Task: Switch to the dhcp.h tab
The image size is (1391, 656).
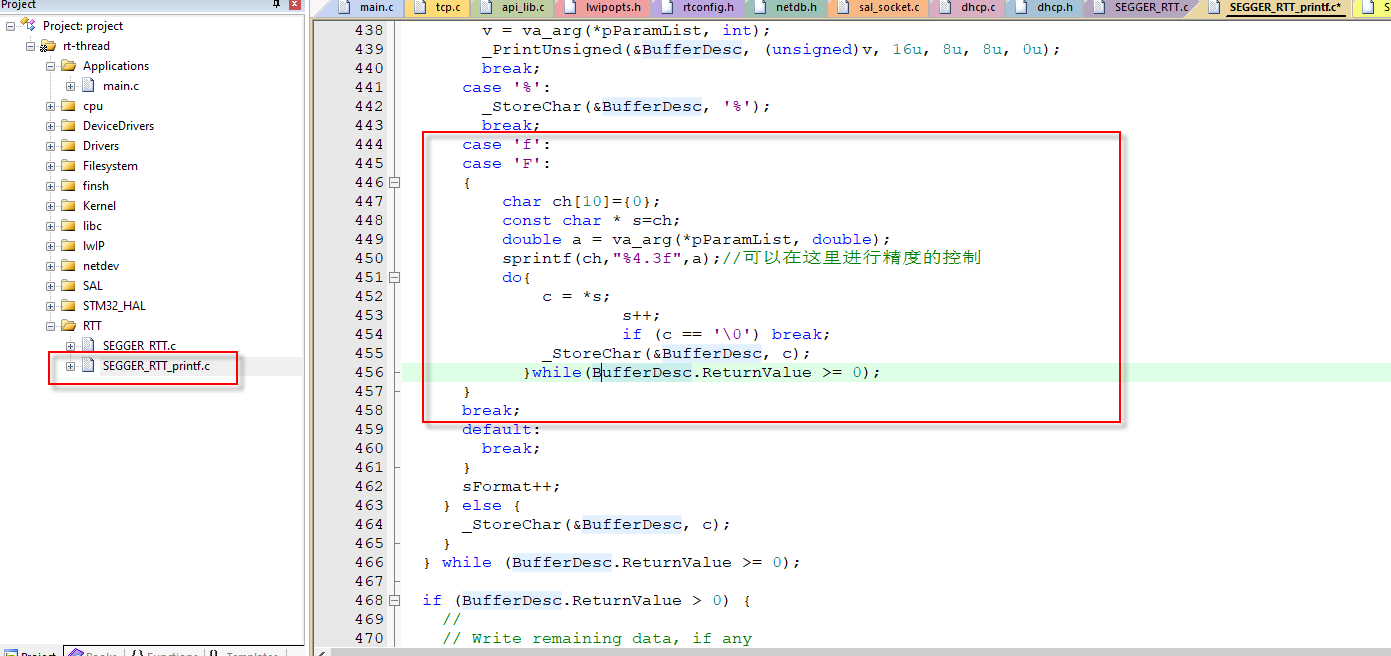Action: pyautogui.click(x=1044, y=8)
